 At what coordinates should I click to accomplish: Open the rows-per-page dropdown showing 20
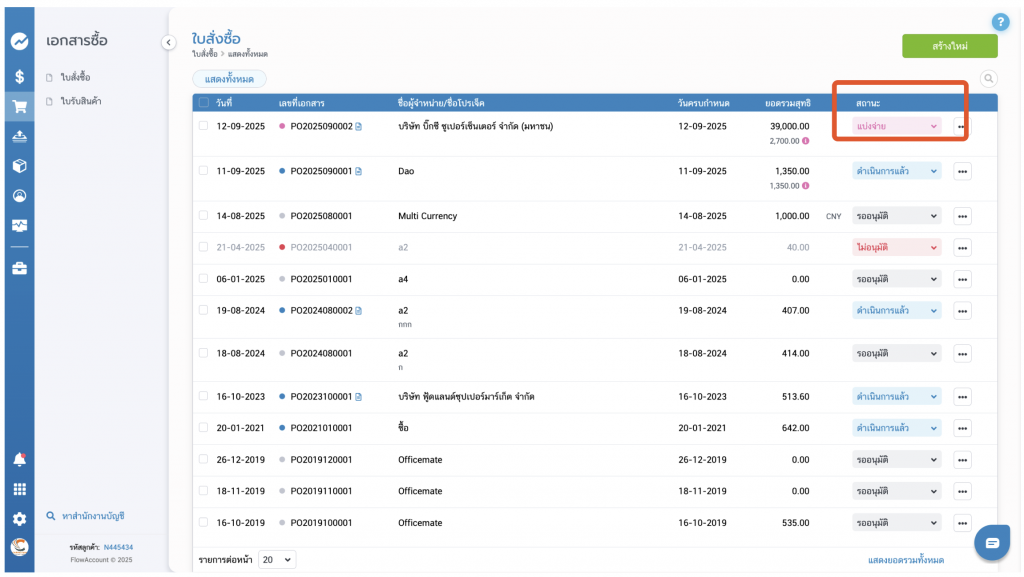click(x=277, y=560)
